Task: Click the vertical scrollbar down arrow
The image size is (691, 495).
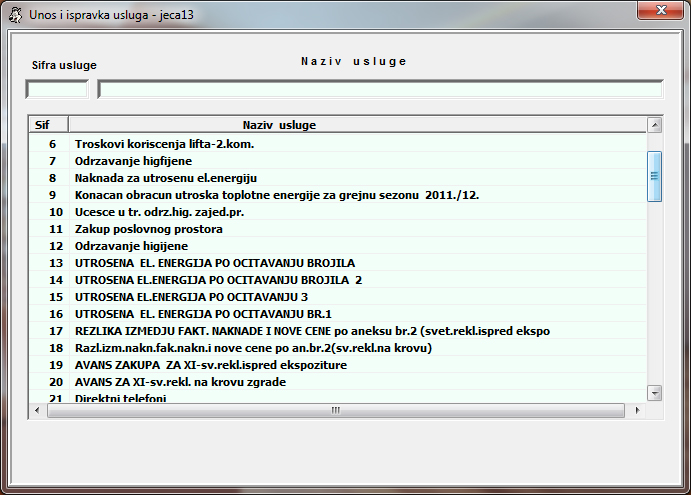Action: point(654,393)
